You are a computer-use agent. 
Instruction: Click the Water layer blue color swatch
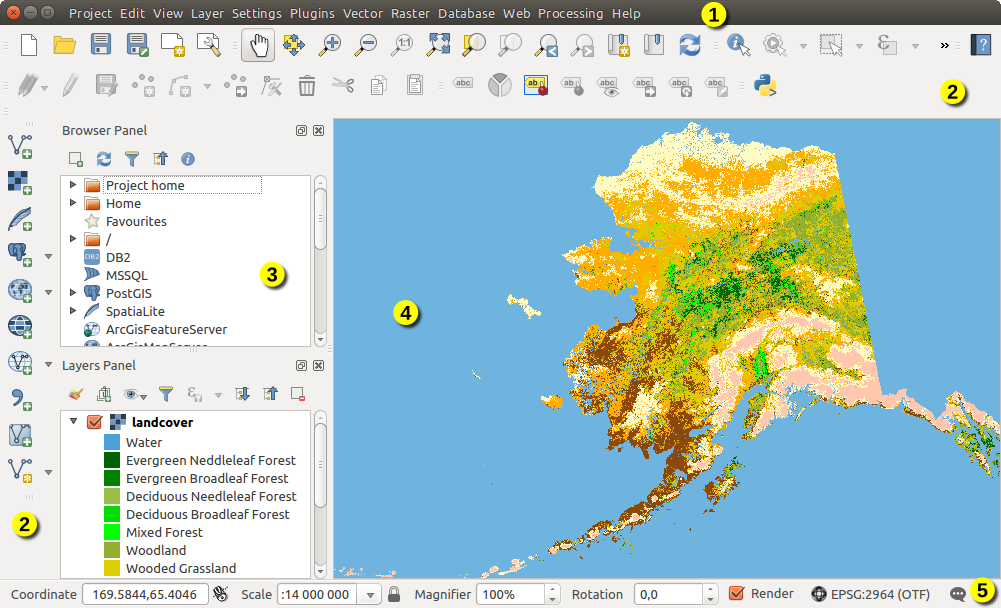pos(113,442)
